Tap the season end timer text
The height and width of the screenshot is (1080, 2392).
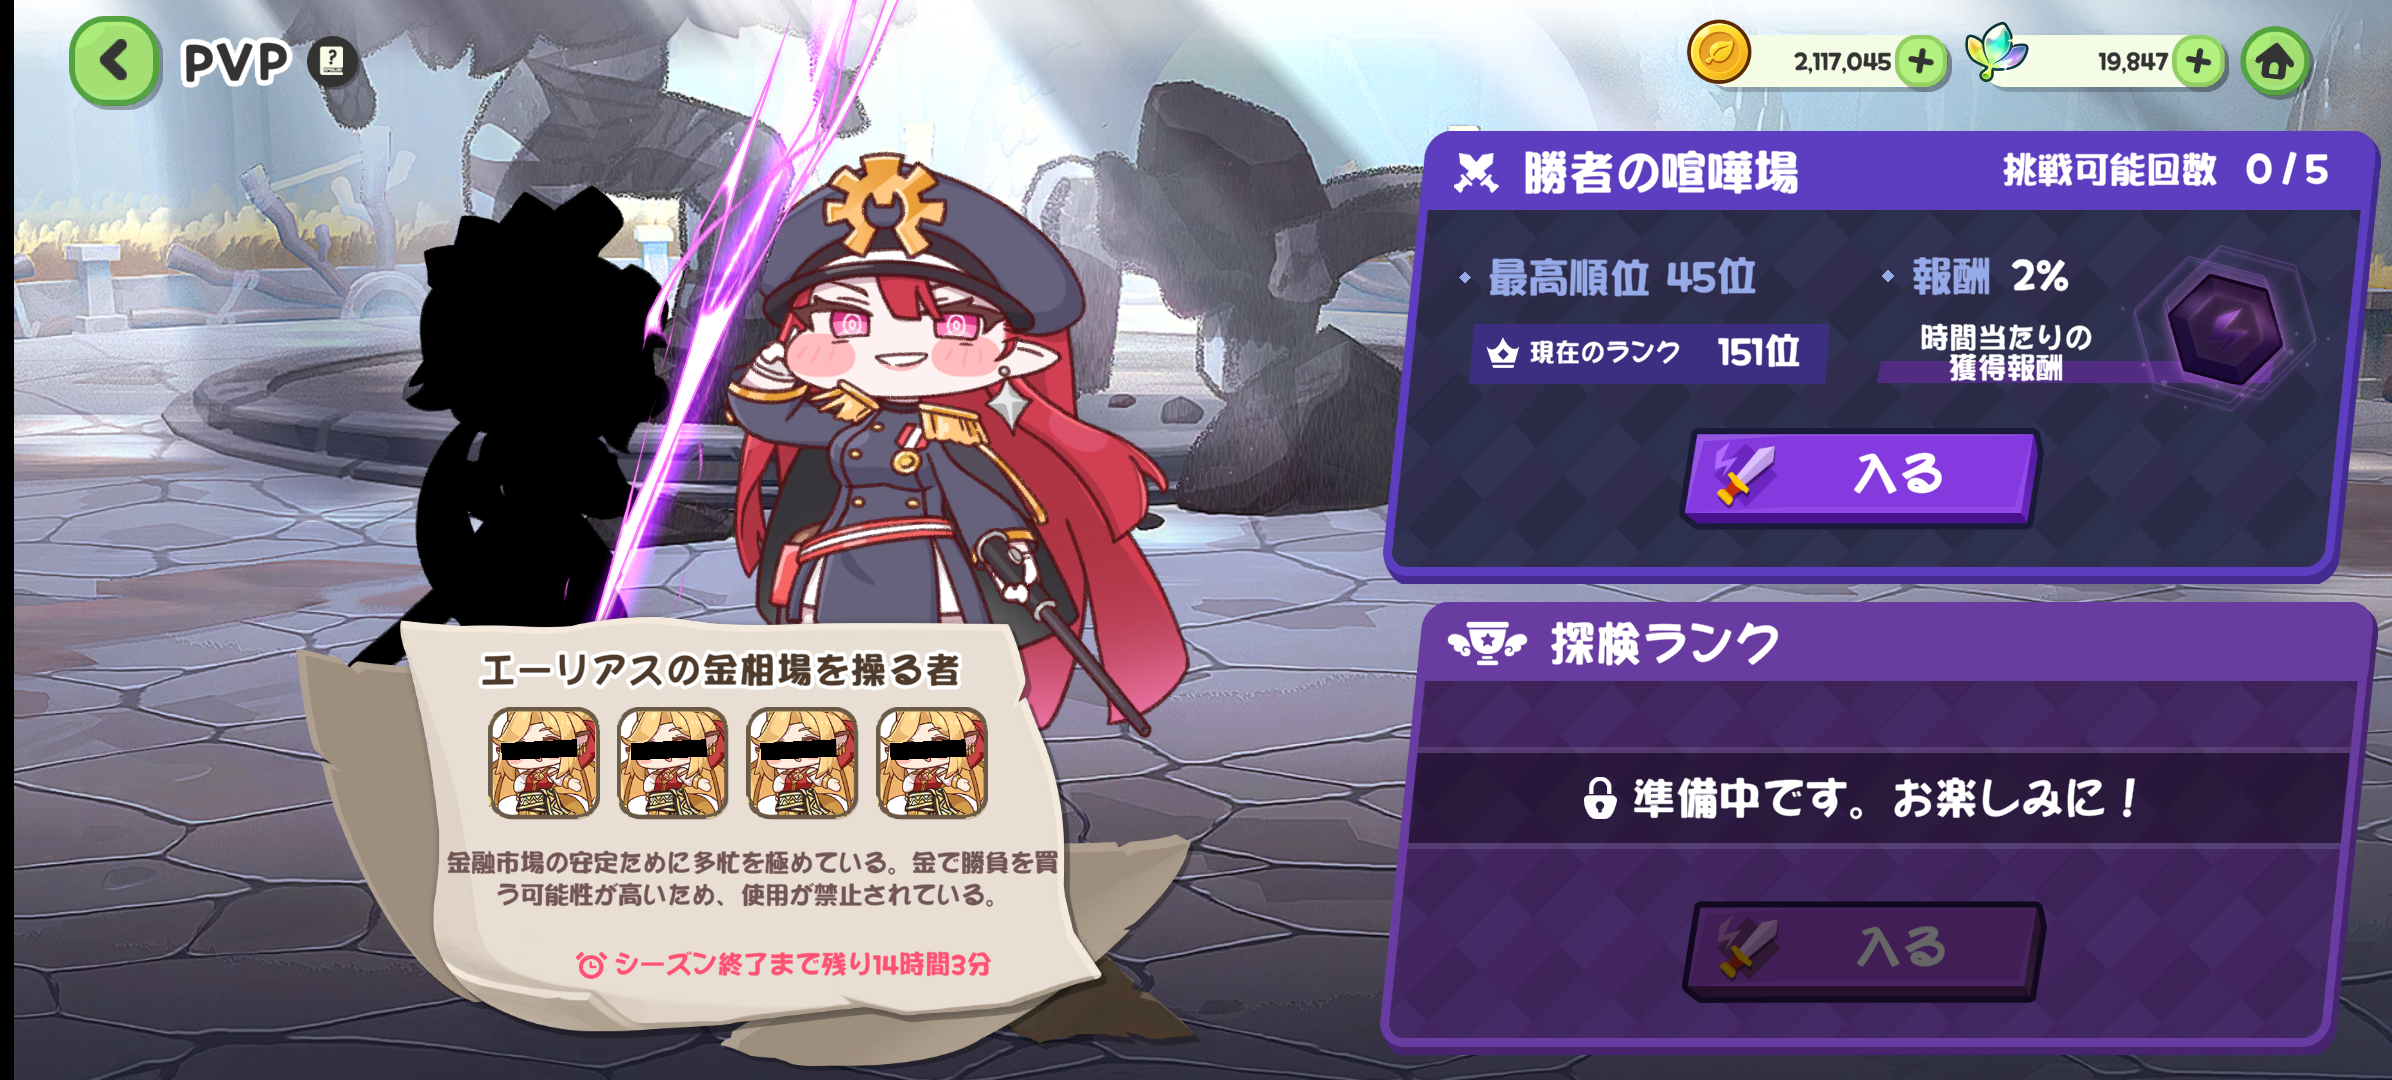[x=783, y=964]
